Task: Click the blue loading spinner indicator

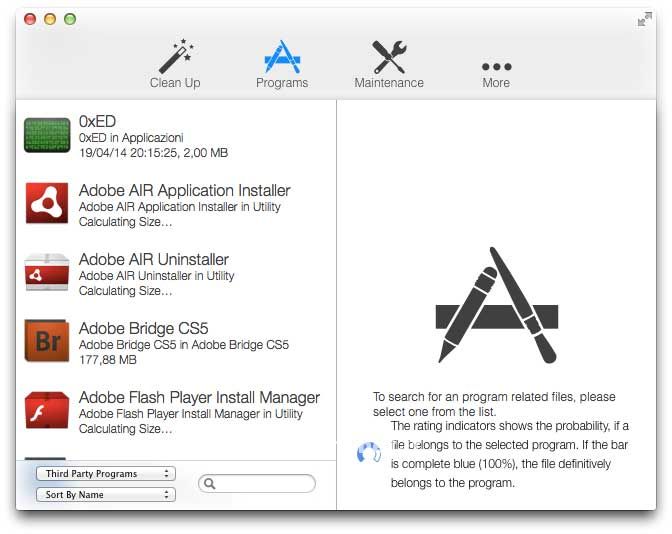Action: point(369,453)
